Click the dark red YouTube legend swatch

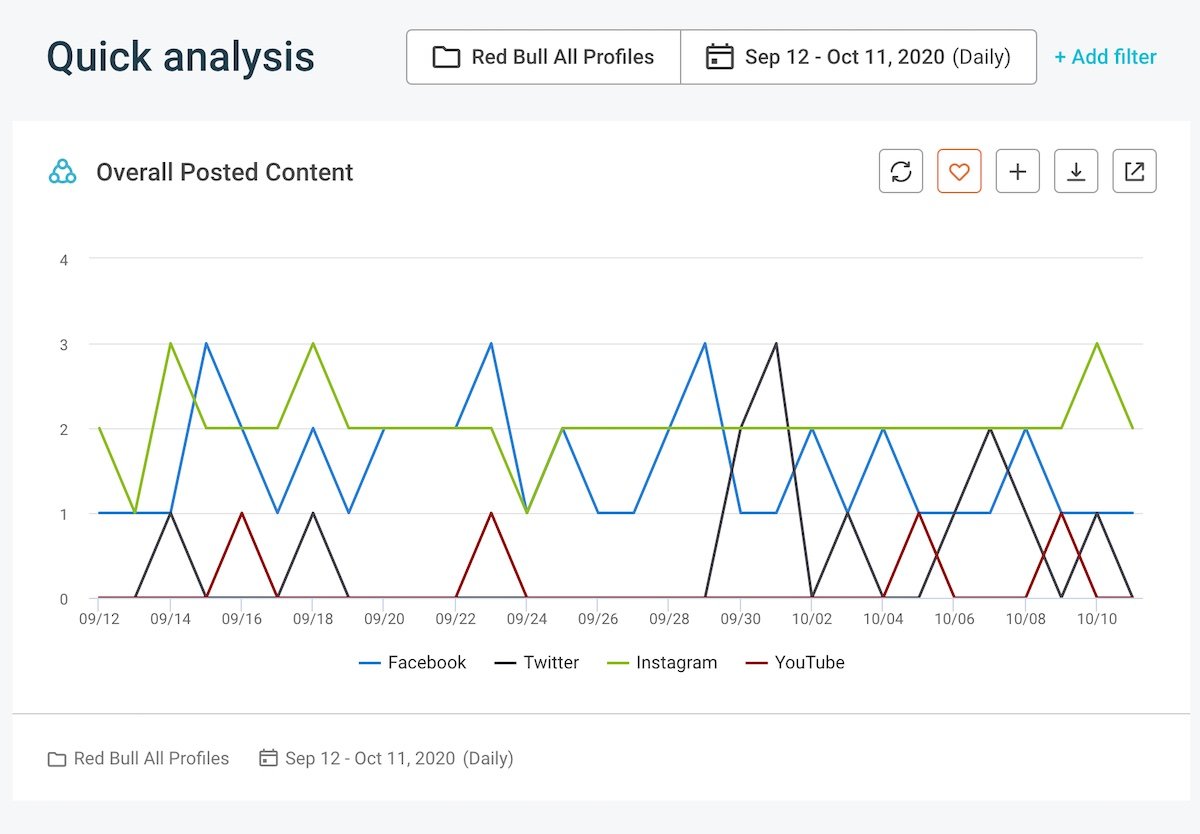pyautogui.click(x=756, y=663)
